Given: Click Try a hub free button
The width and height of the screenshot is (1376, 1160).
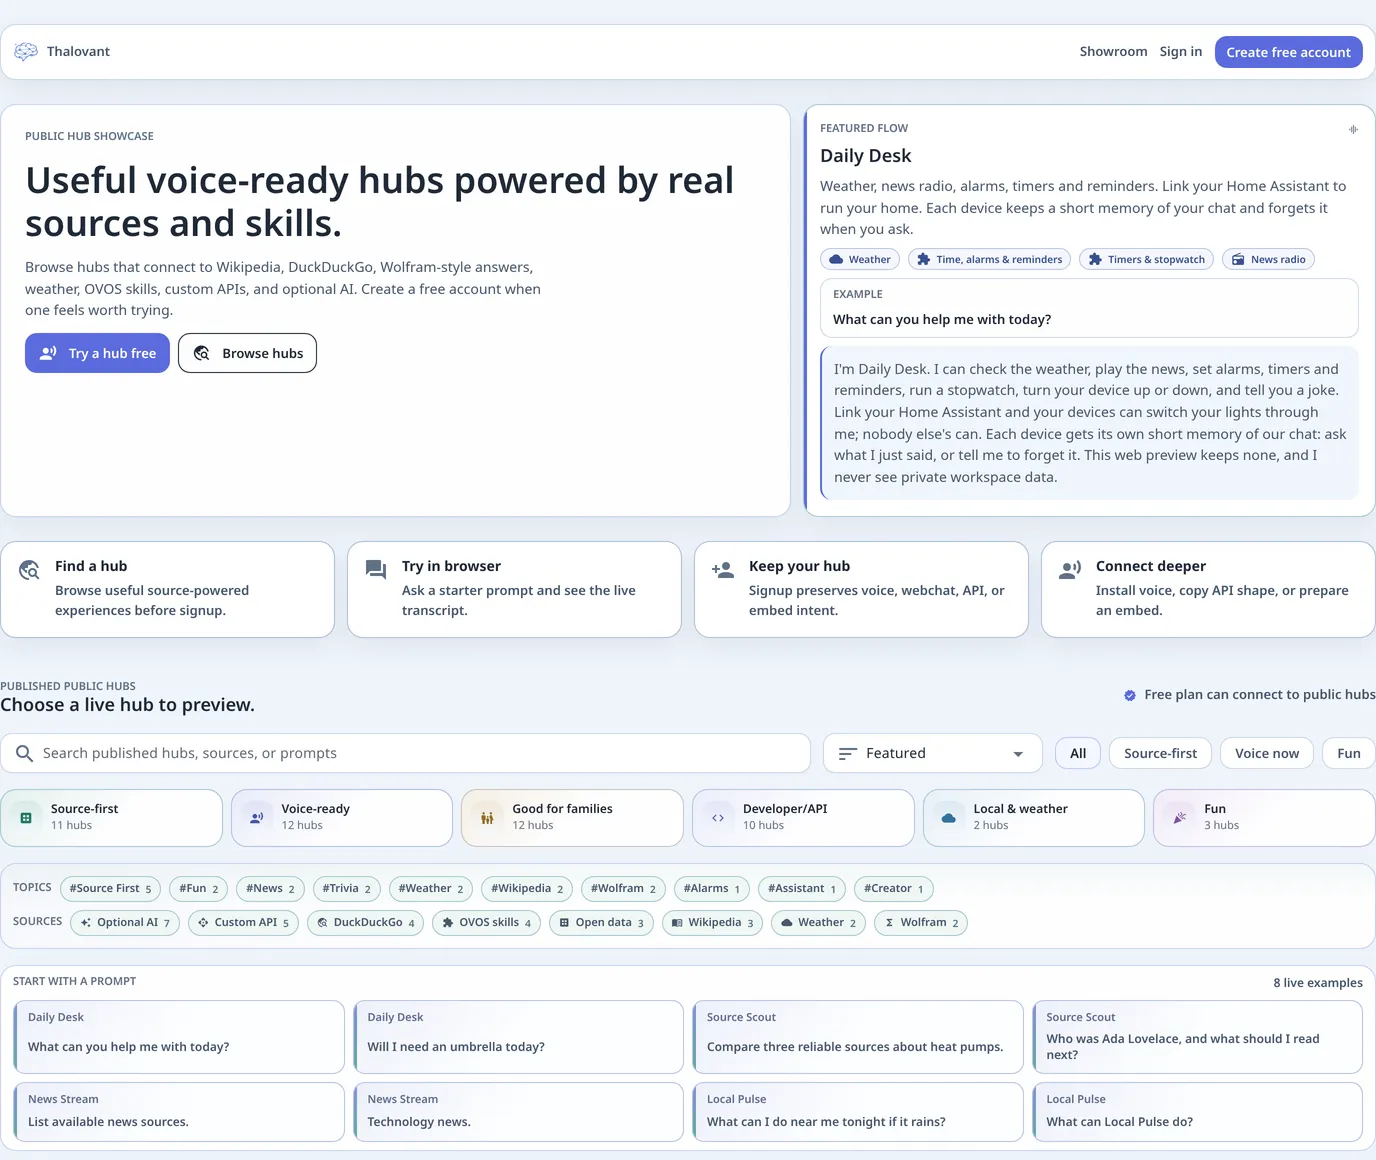Looking at the screenshot, I should [x=97, y=353].
